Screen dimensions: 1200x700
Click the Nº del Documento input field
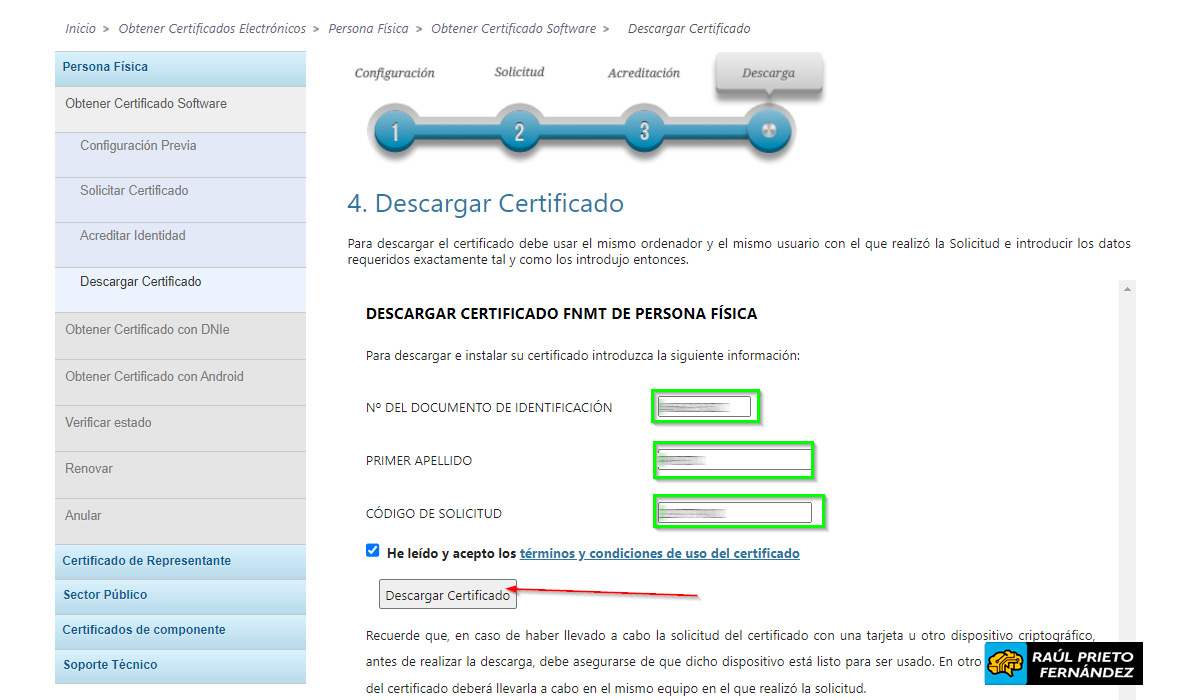click(704, 406)
